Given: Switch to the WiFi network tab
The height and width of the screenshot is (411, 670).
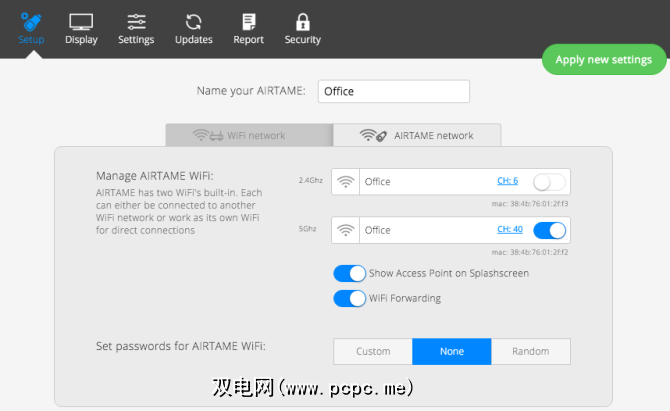Looking at the screenshot, I should point(249,135).
